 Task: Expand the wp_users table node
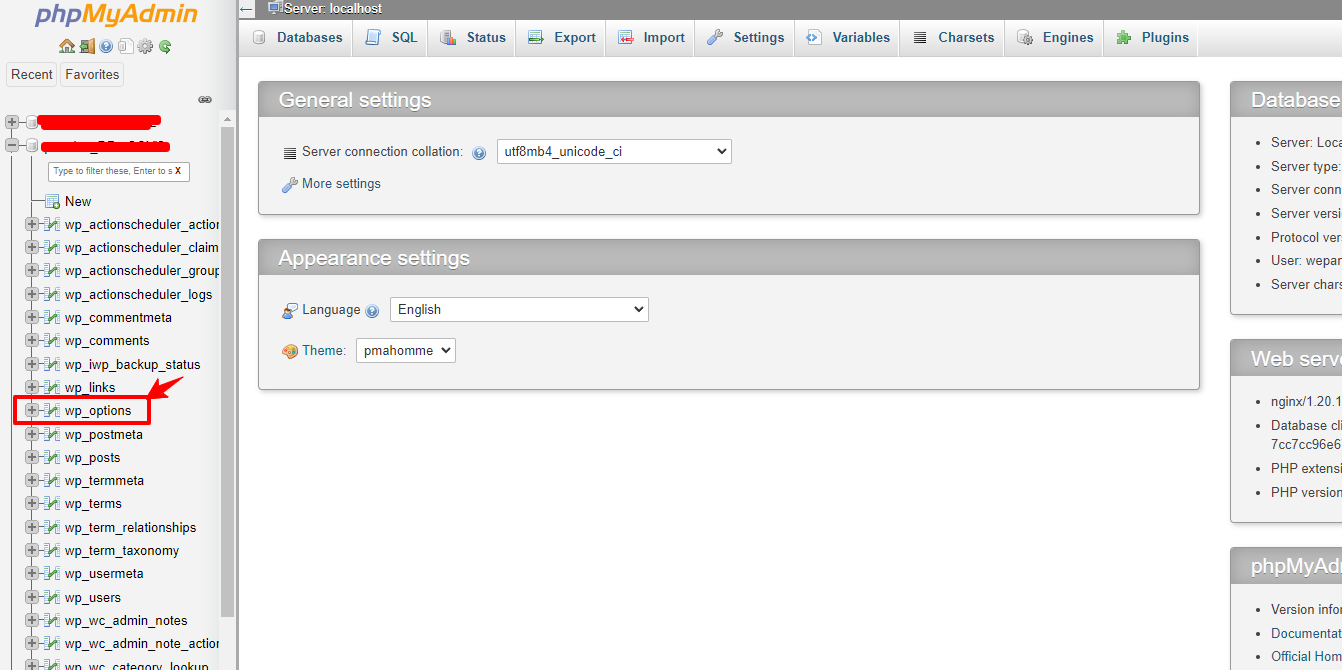click(x=32, y=597)
